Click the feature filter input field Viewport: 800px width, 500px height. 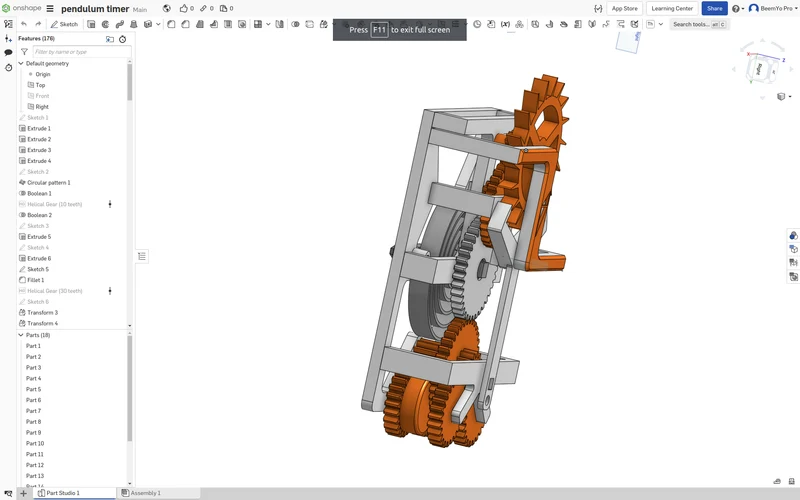click(x=82, y=52)
